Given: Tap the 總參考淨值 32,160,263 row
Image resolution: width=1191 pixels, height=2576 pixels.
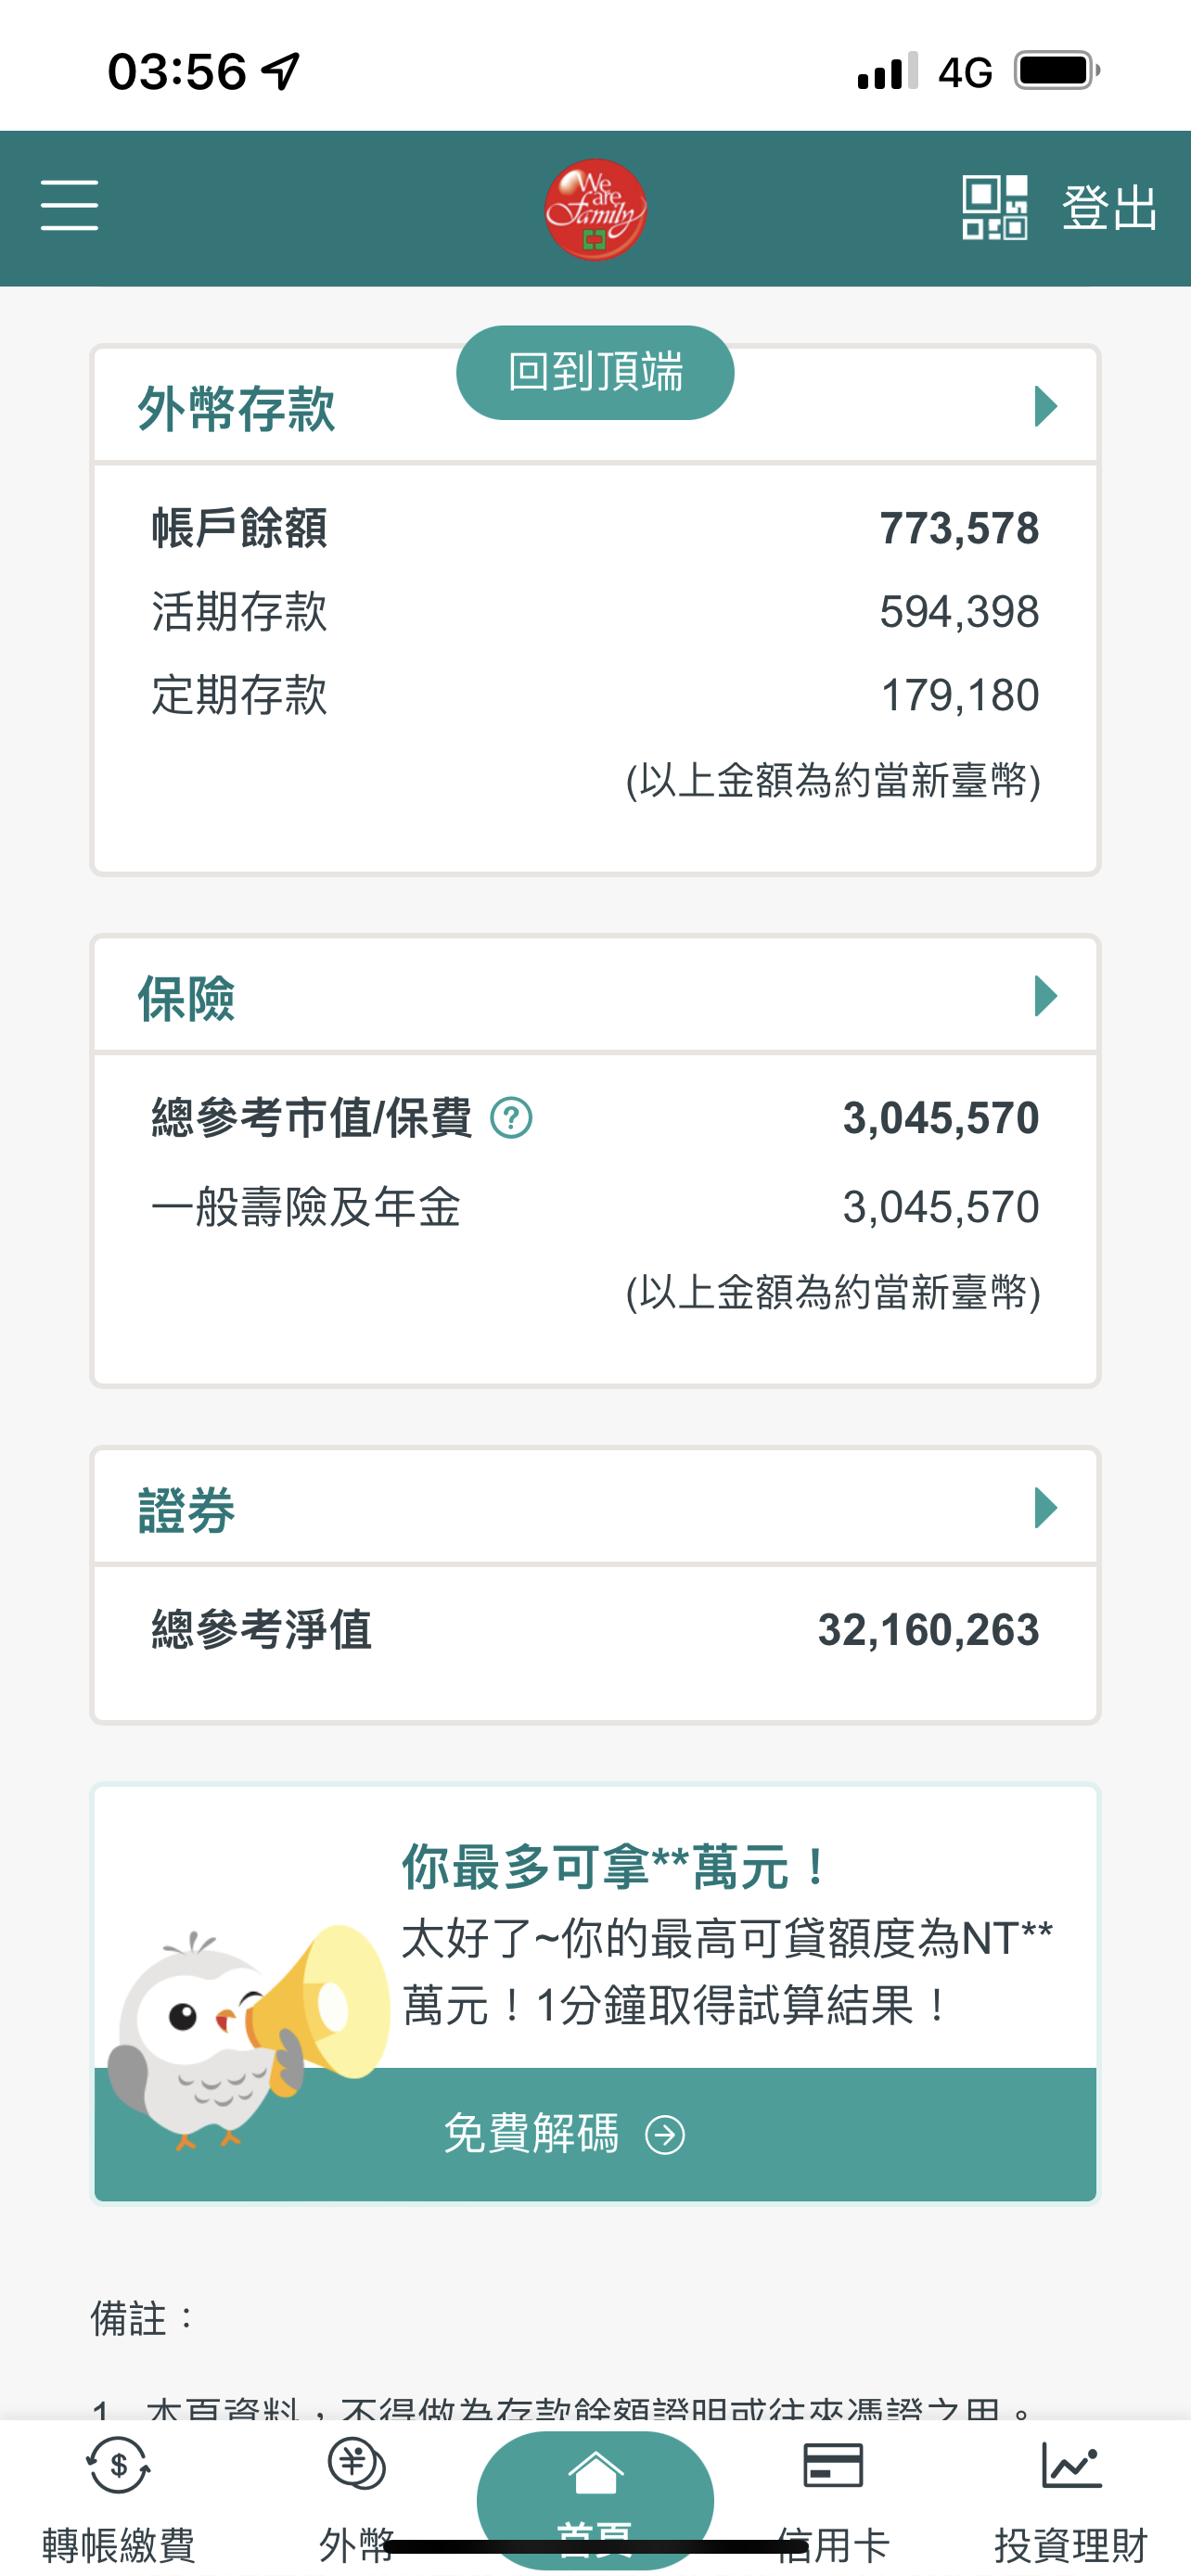Looking at the screenshot, I should pos(595,1630).
